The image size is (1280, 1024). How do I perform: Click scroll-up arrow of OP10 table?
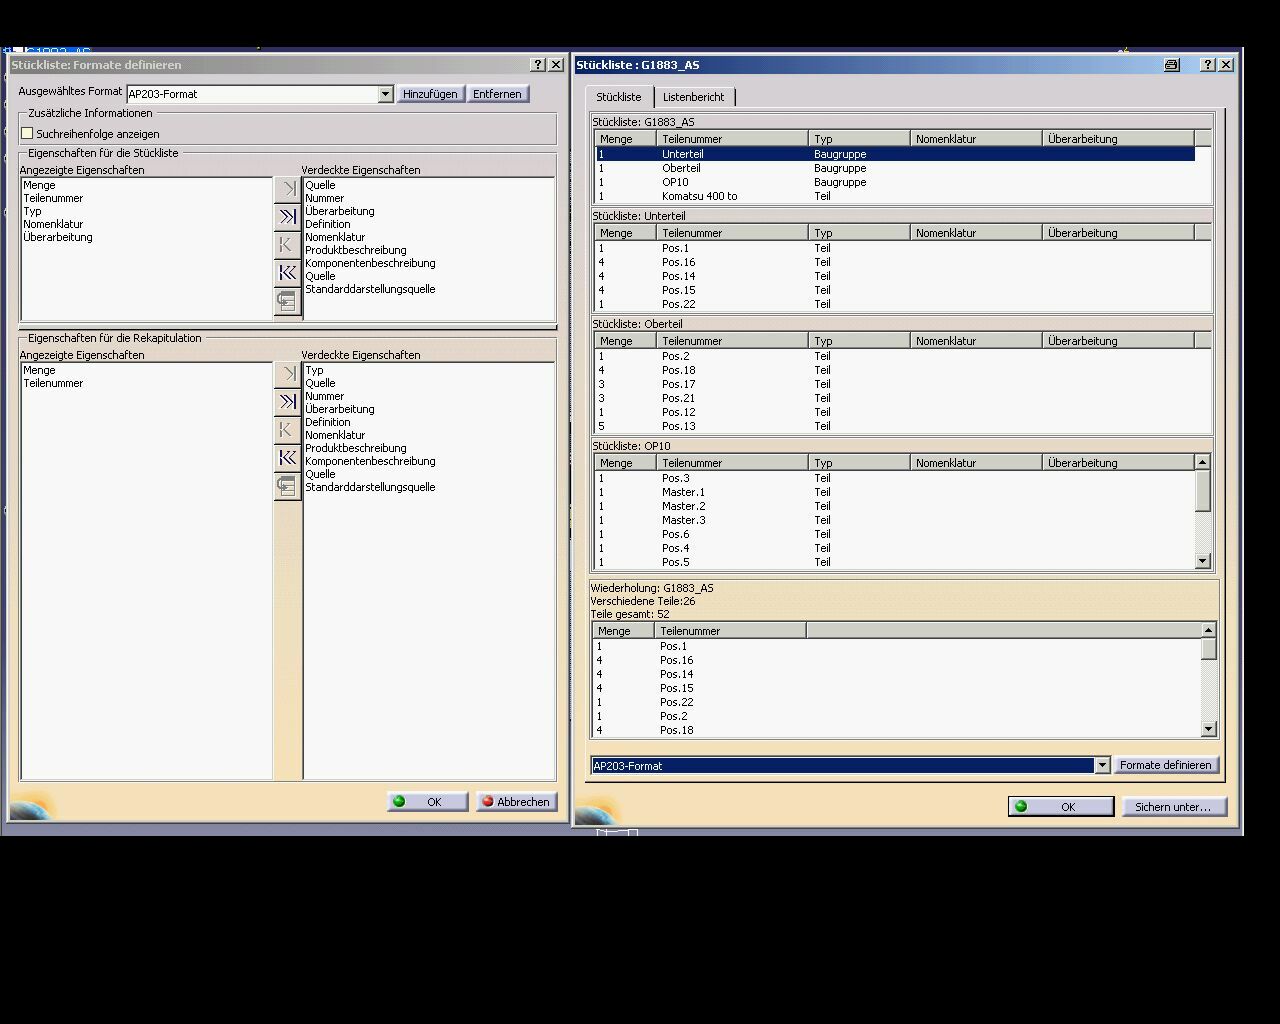pyautogui.click(x=1203, y=462)
